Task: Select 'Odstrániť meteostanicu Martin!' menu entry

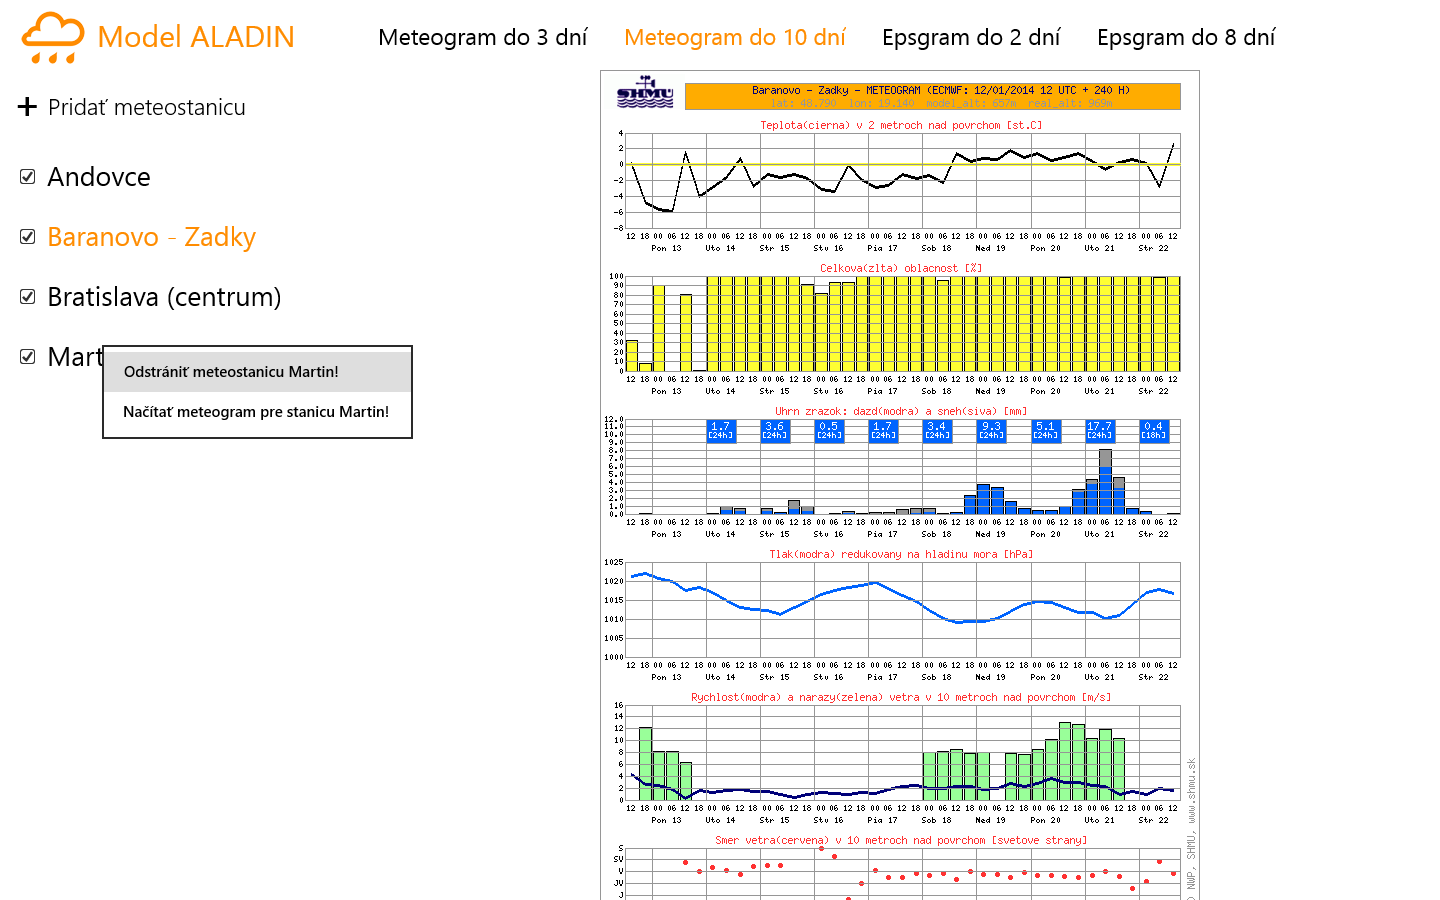Action: [x=231, y=372]
